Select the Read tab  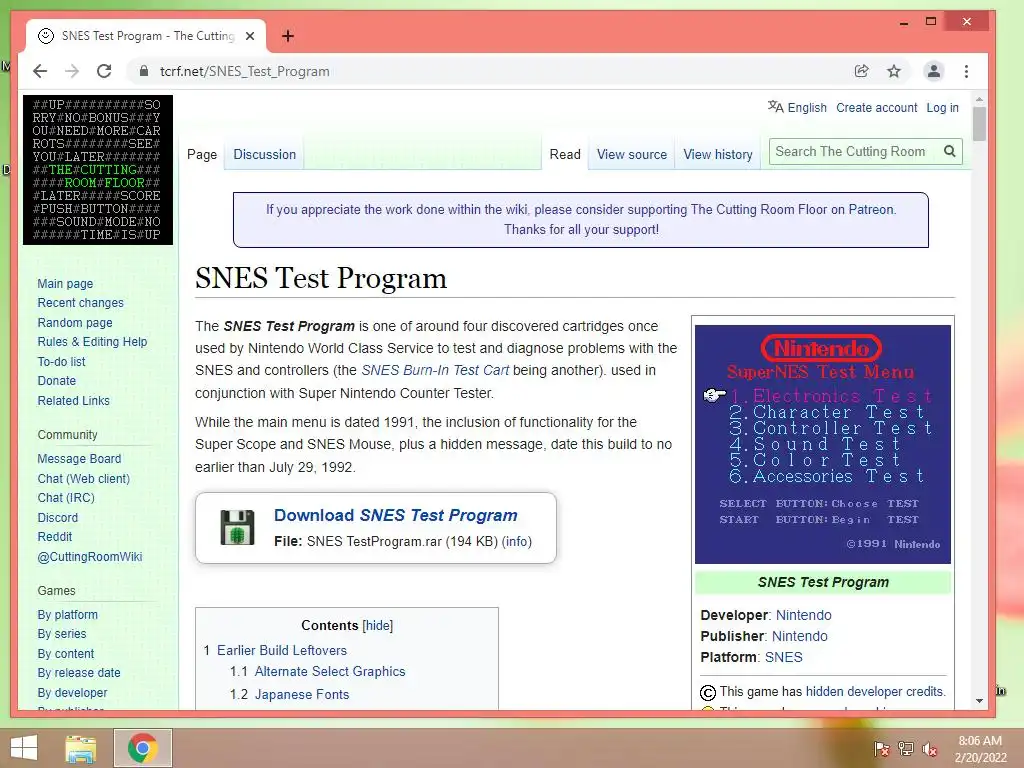click(565, 155)
